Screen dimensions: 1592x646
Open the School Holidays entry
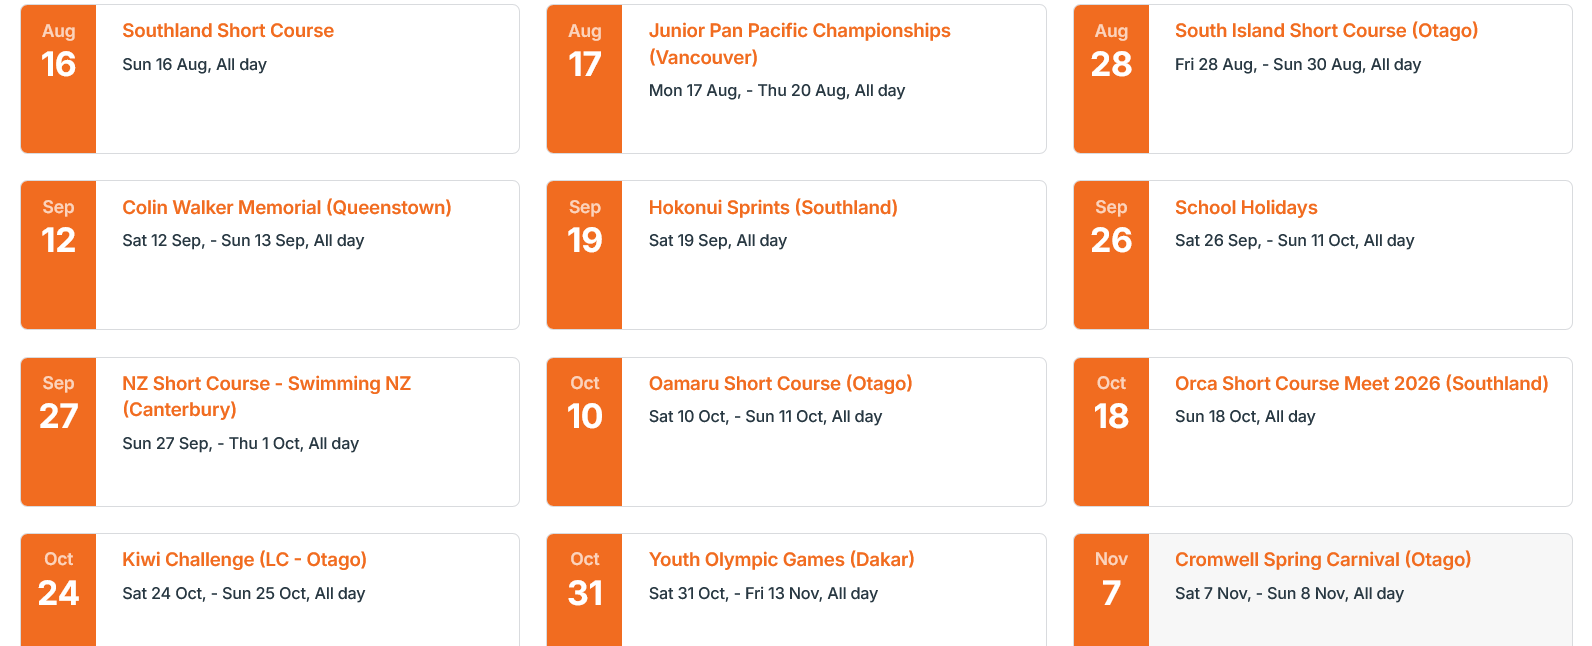[x=1246, y=207]
